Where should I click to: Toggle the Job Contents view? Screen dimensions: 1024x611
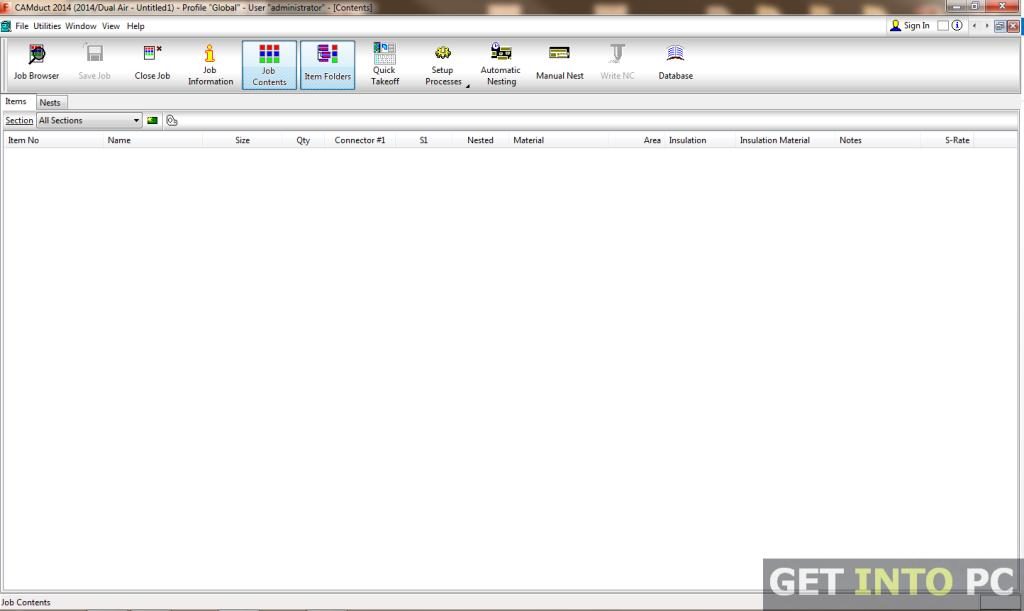[269, 64]
